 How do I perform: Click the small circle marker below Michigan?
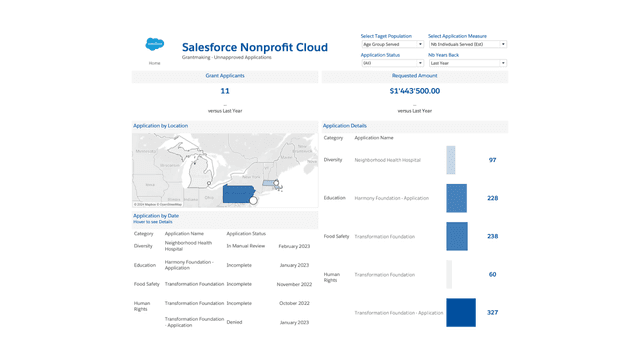[209, 183]
